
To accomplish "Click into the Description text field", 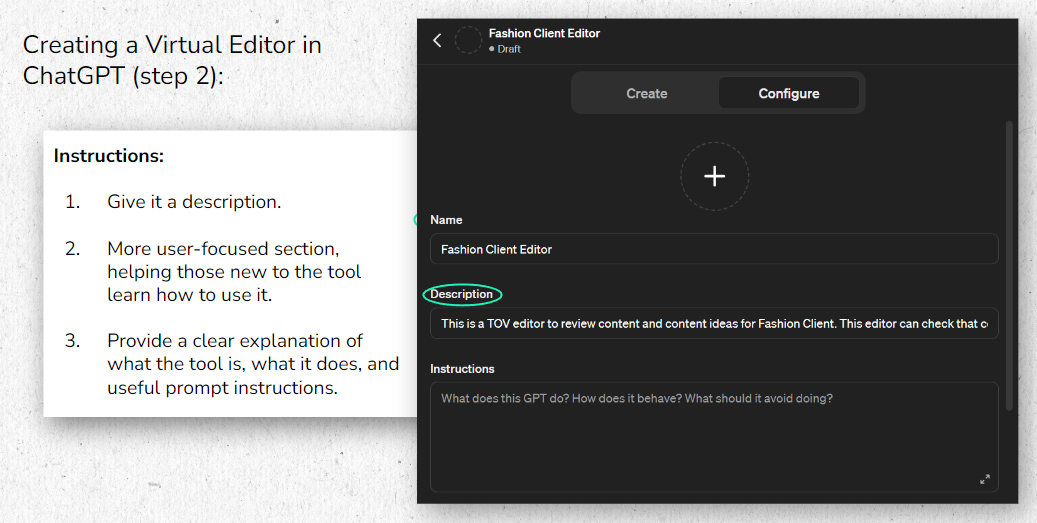I will click(714, 323).
